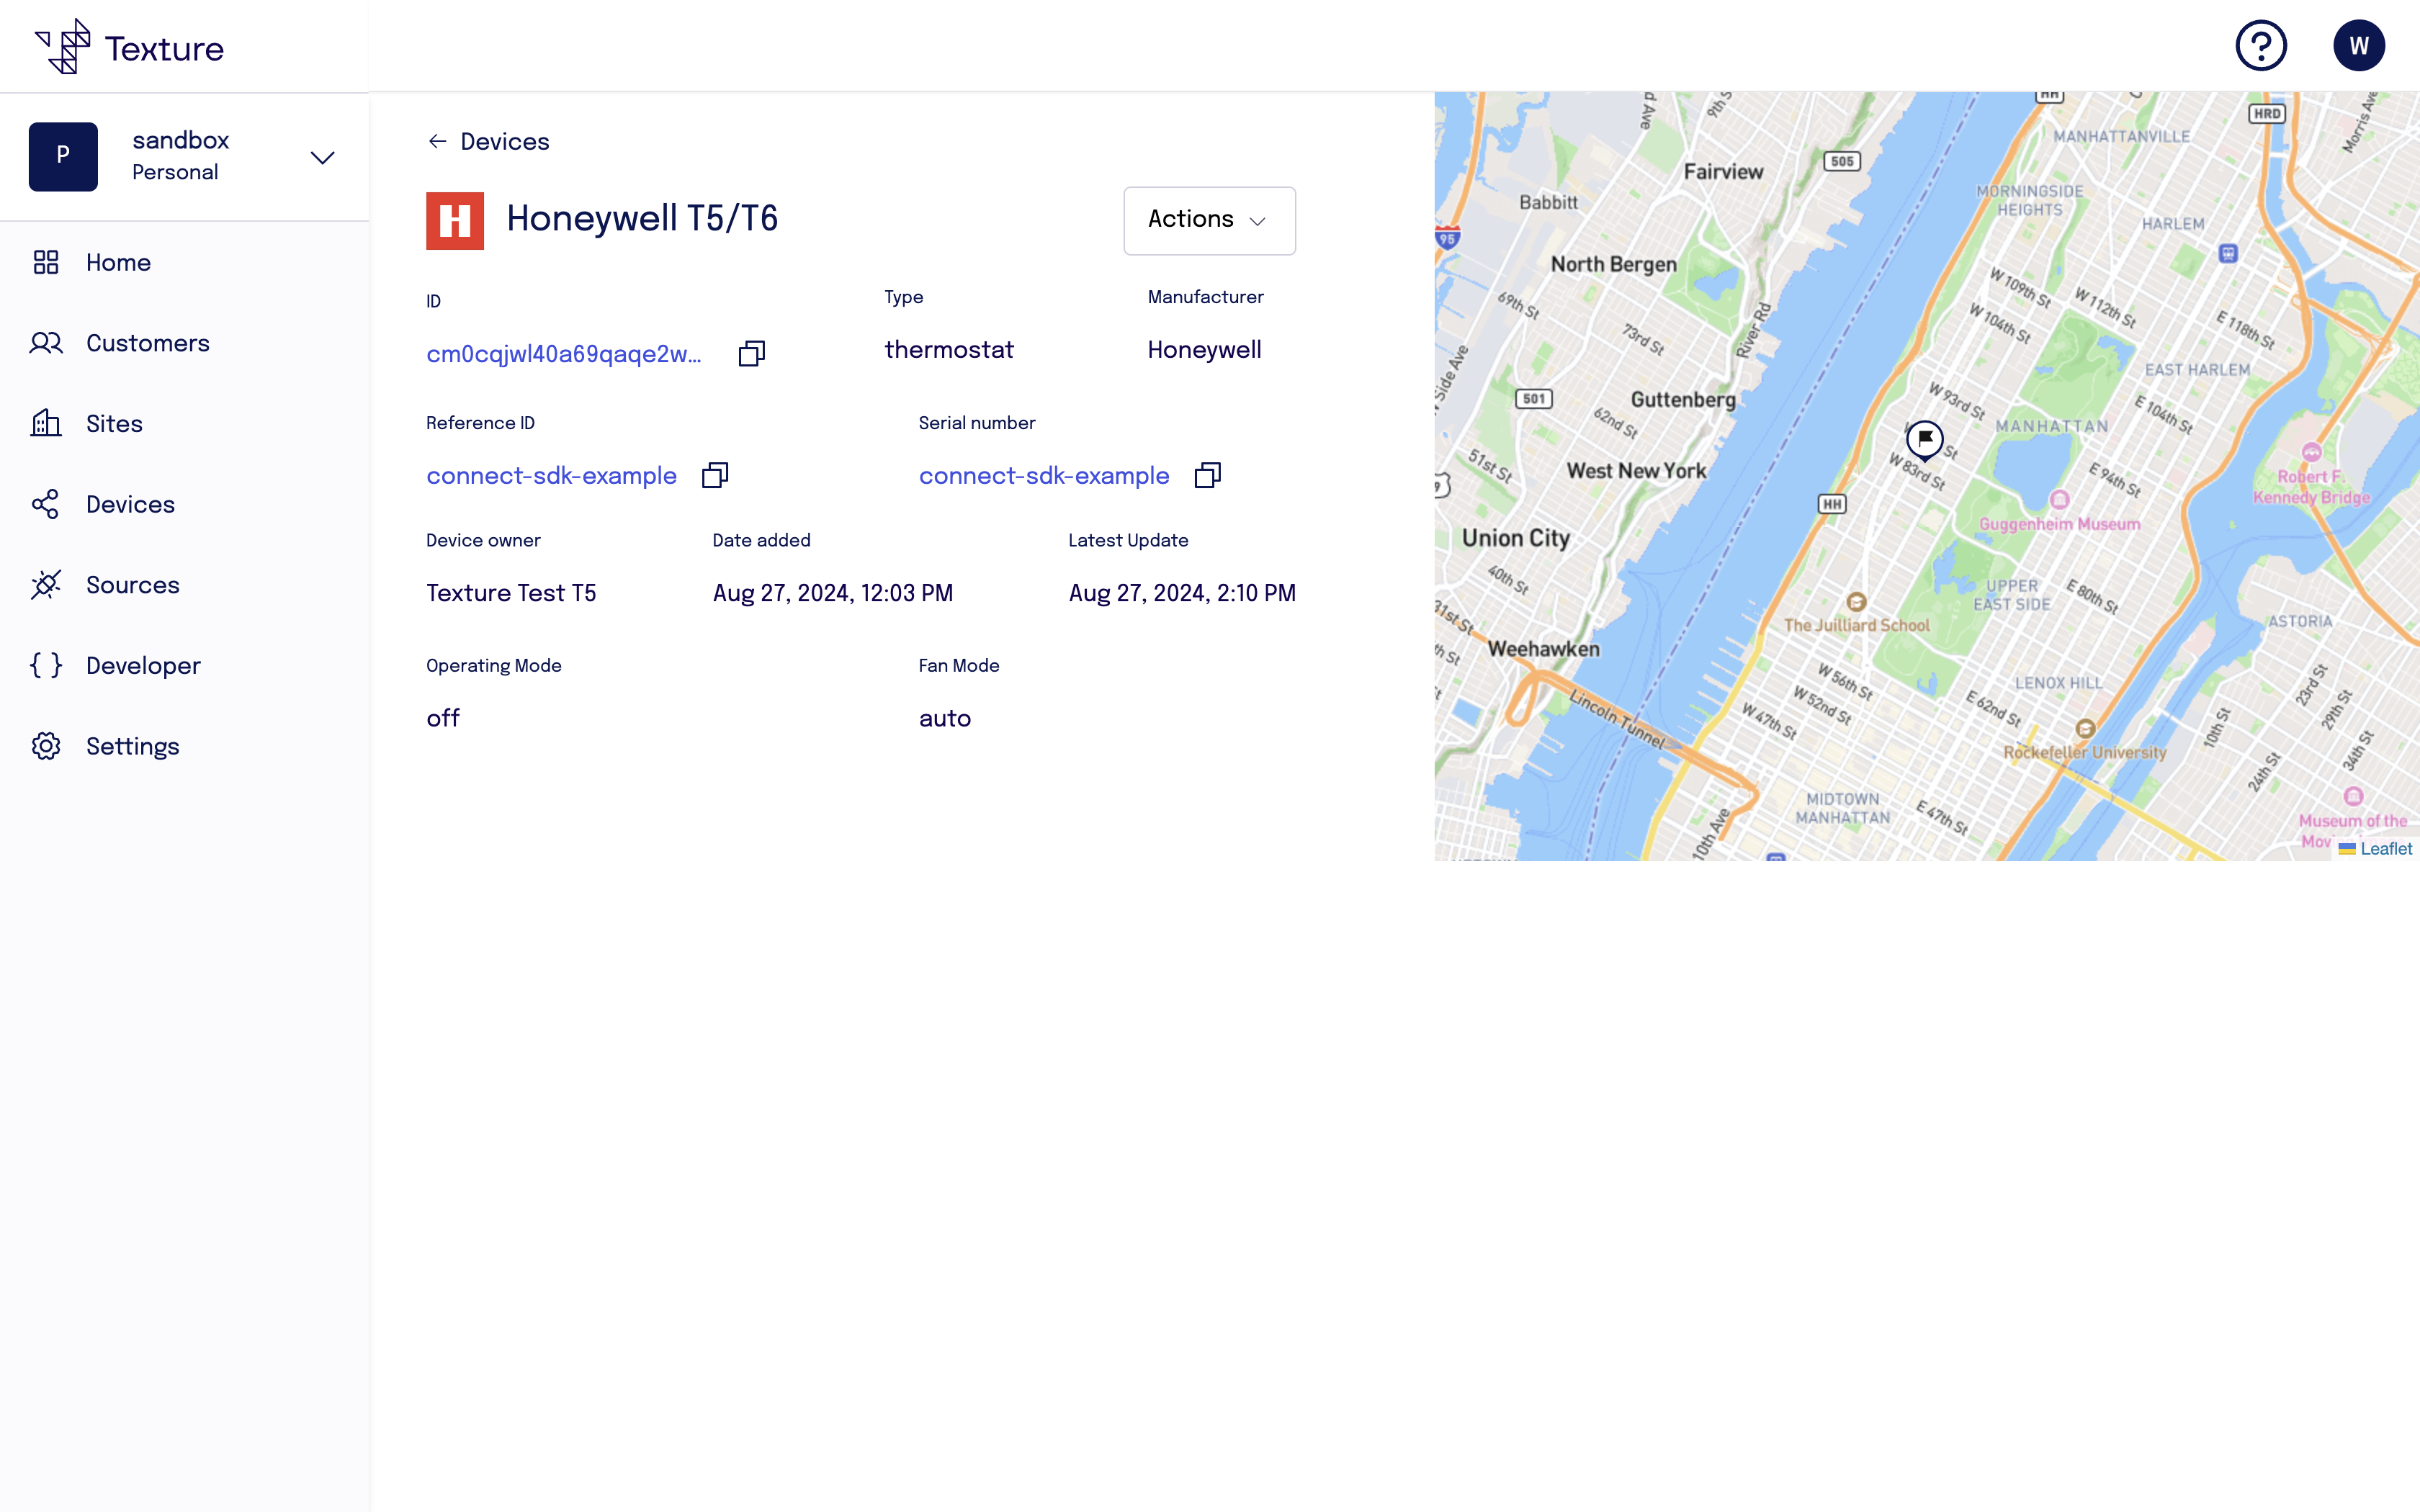
Task: Open the Home page from the sidebar
Action: [117, 262]
